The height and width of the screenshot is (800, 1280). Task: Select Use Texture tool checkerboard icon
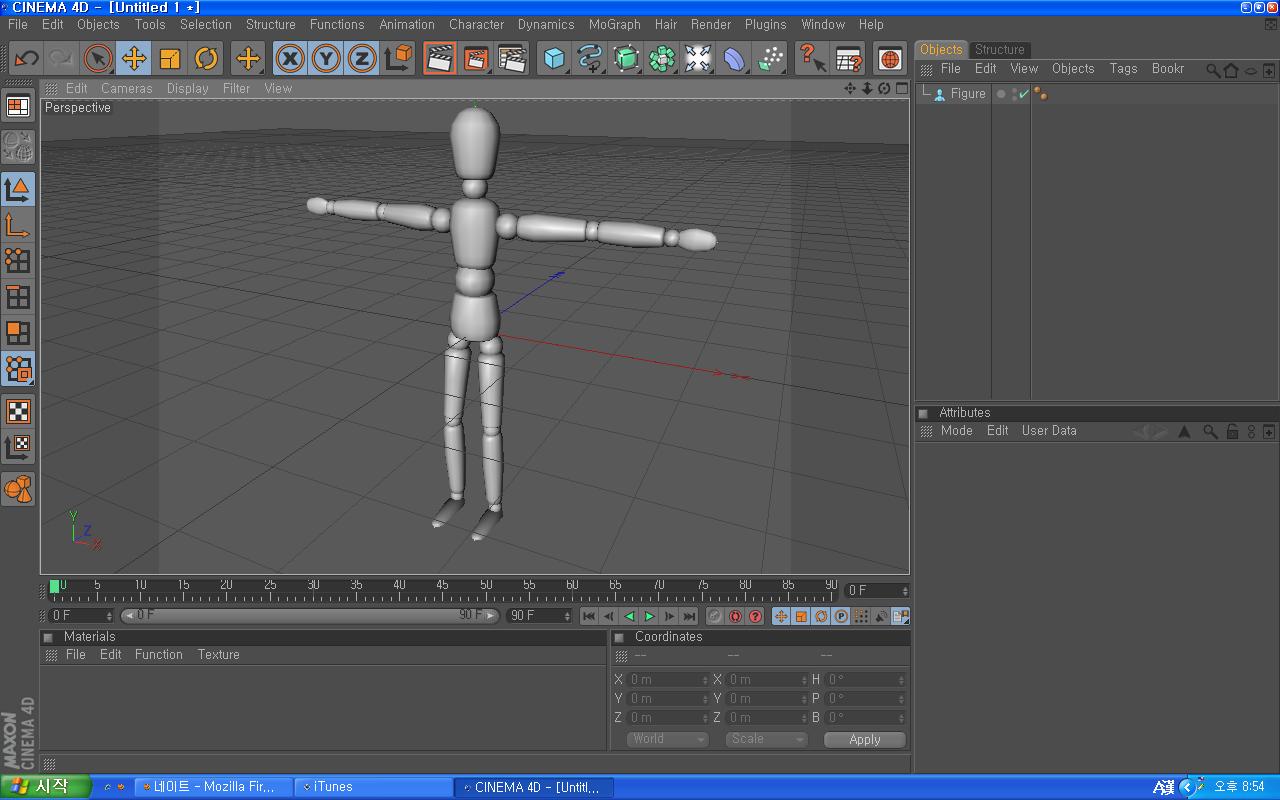tap(18, 411)
